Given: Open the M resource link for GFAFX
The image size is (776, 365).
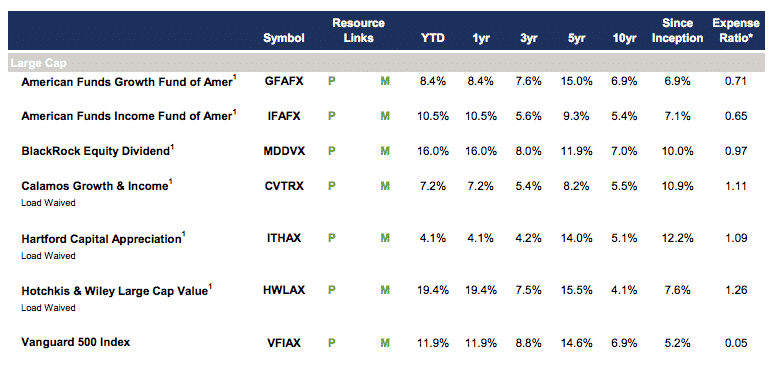Looking at the screenshot, I should 385,82.
